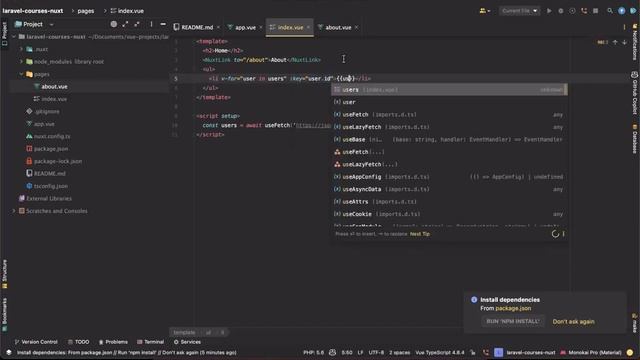This screenshot has height=360, width=640.
Task: Click RUN 'NPM INSTALL' button
Action: pyautogui.click(x=513, y=322)
